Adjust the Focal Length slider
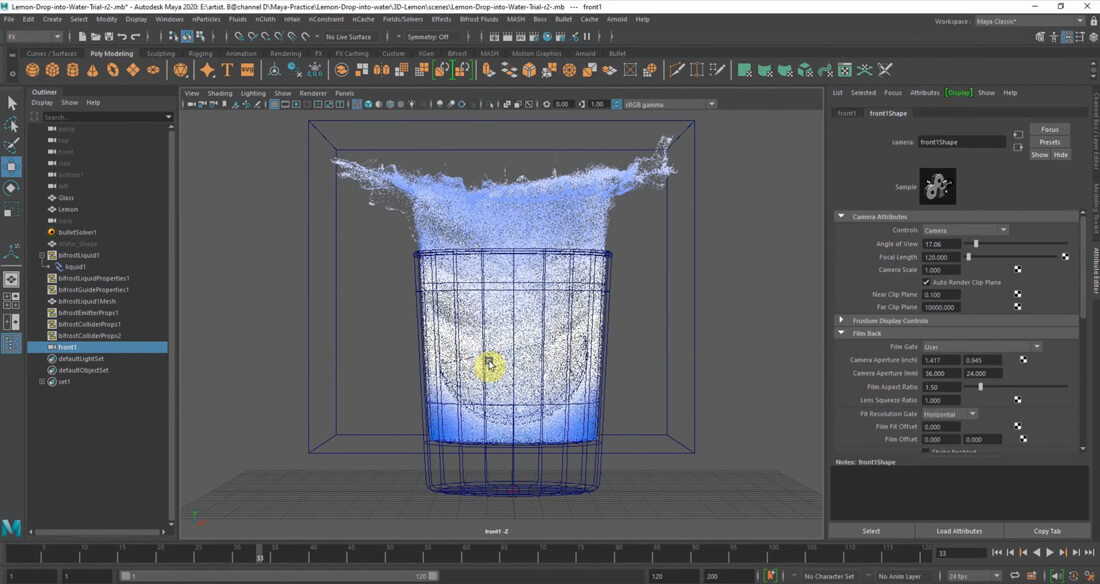The height and width of the screenshot is (584, 1100). 969,257
